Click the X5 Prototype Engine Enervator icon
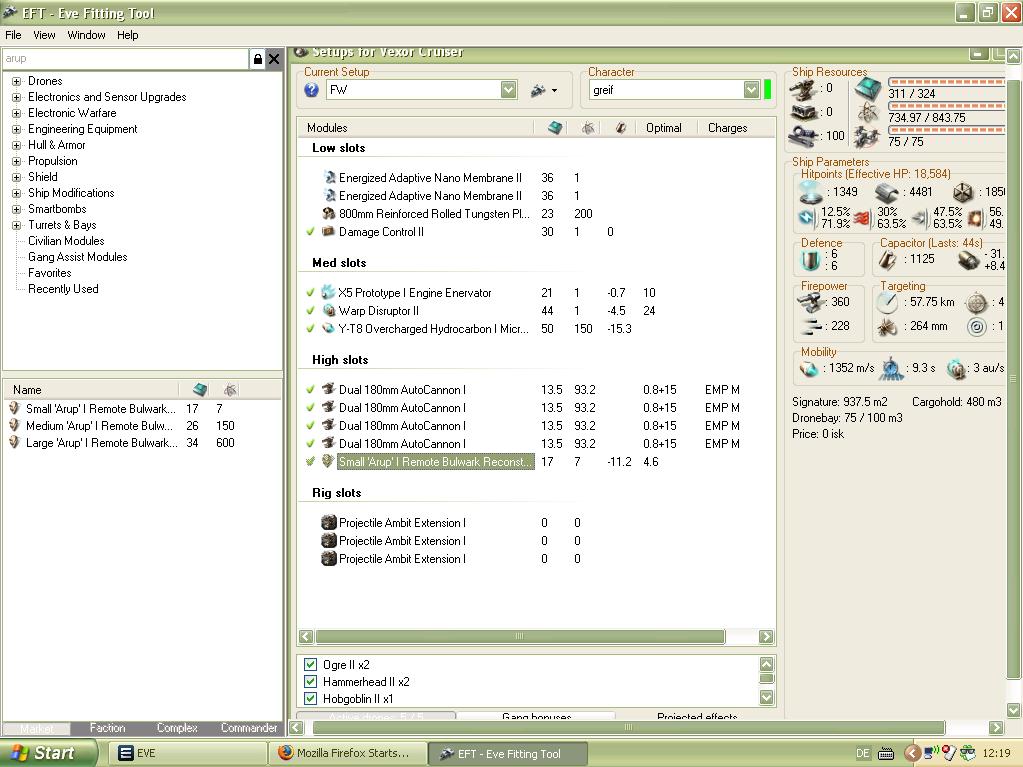 [x=328, y=293]
